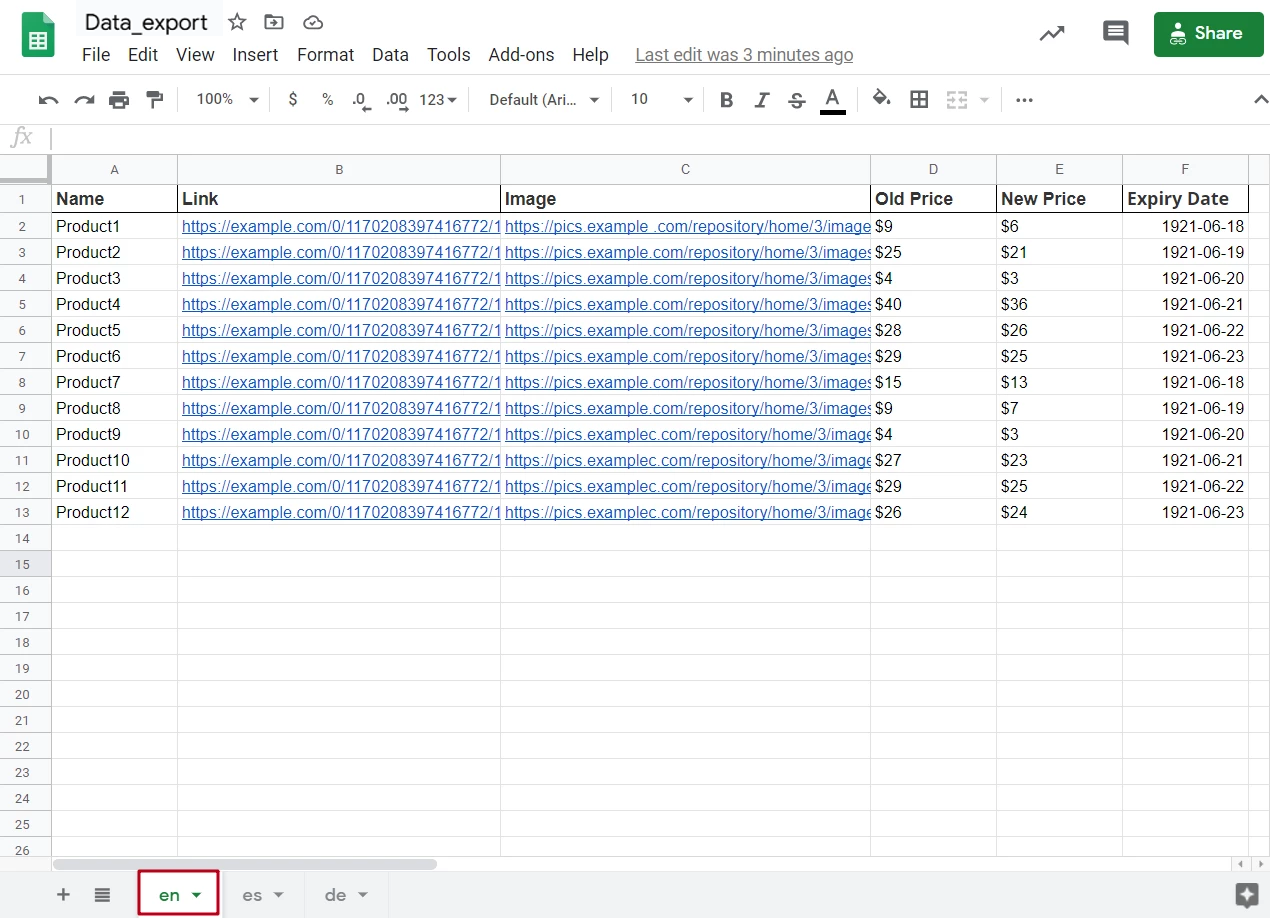Open the fill color picker
Screen dimensions: 1270x918
(x=881, y=99)
